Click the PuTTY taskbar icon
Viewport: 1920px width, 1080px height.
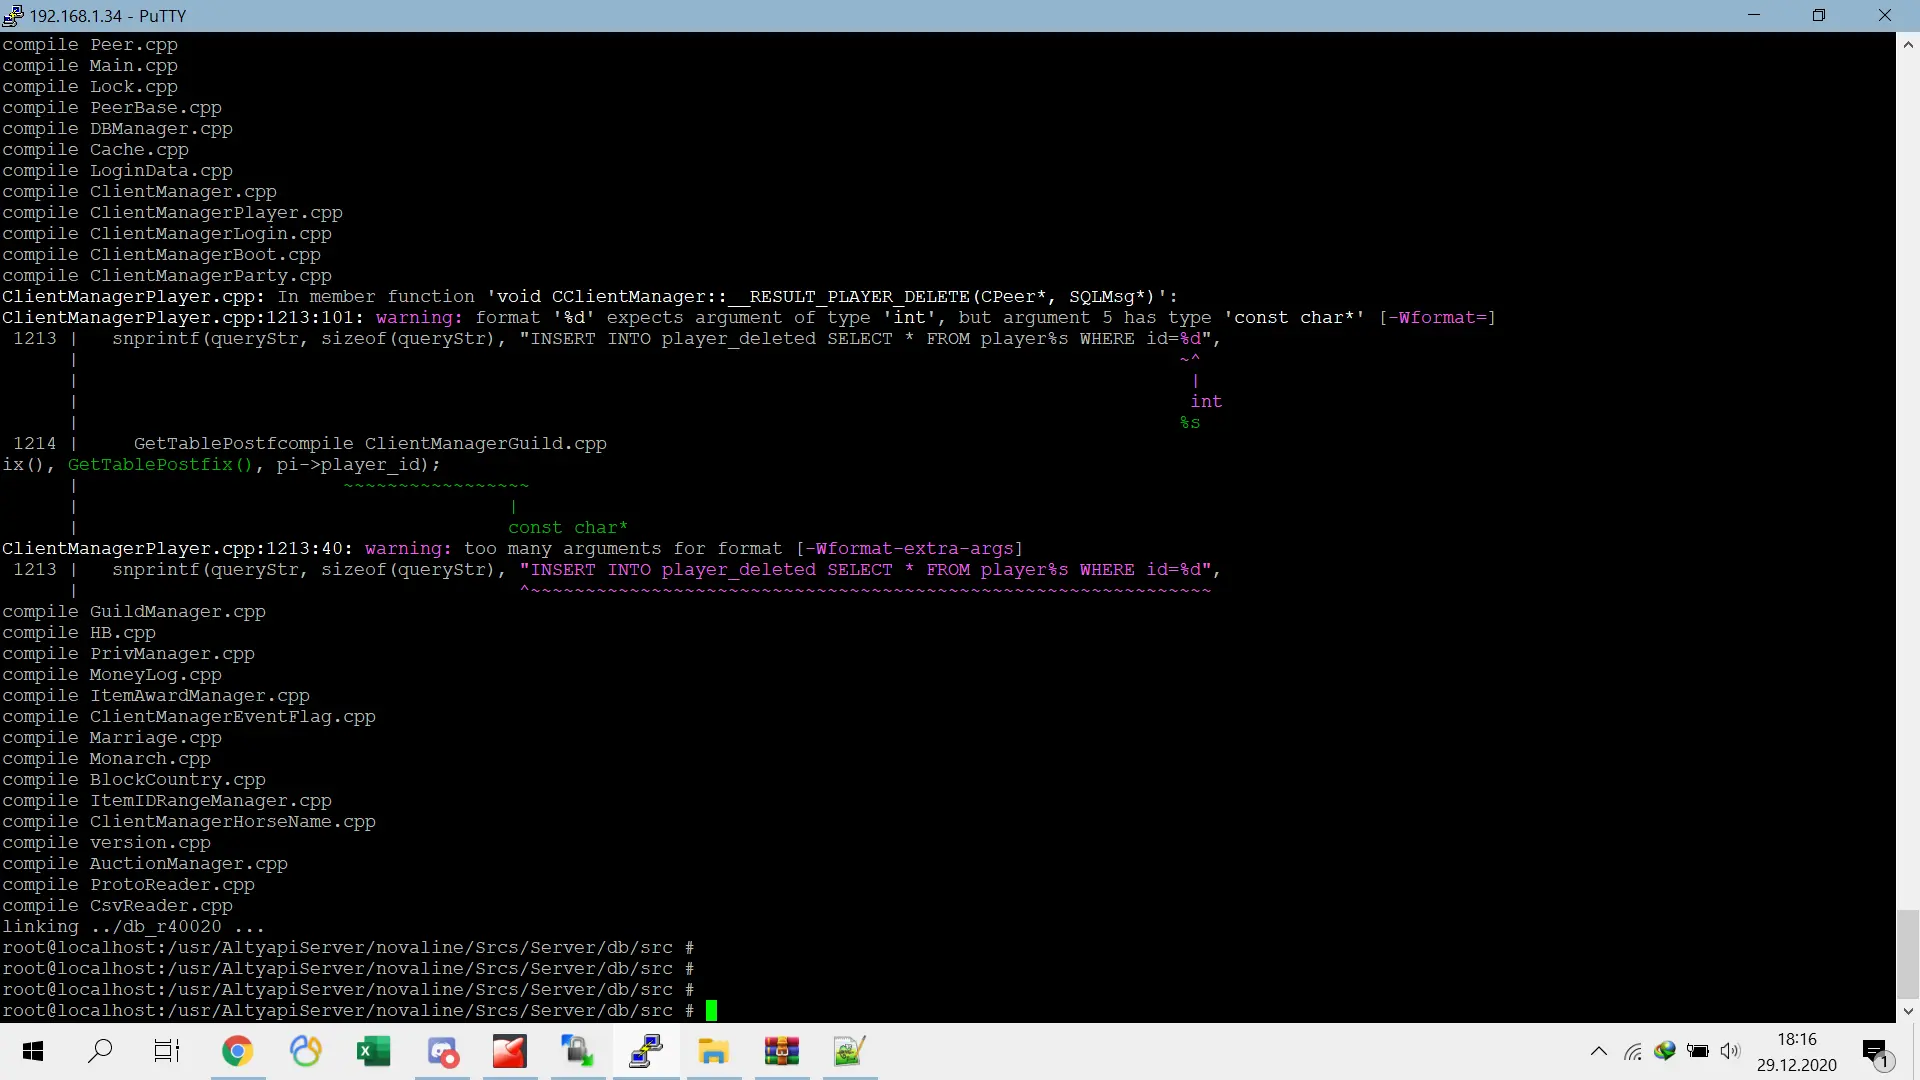click(646, 1051)
